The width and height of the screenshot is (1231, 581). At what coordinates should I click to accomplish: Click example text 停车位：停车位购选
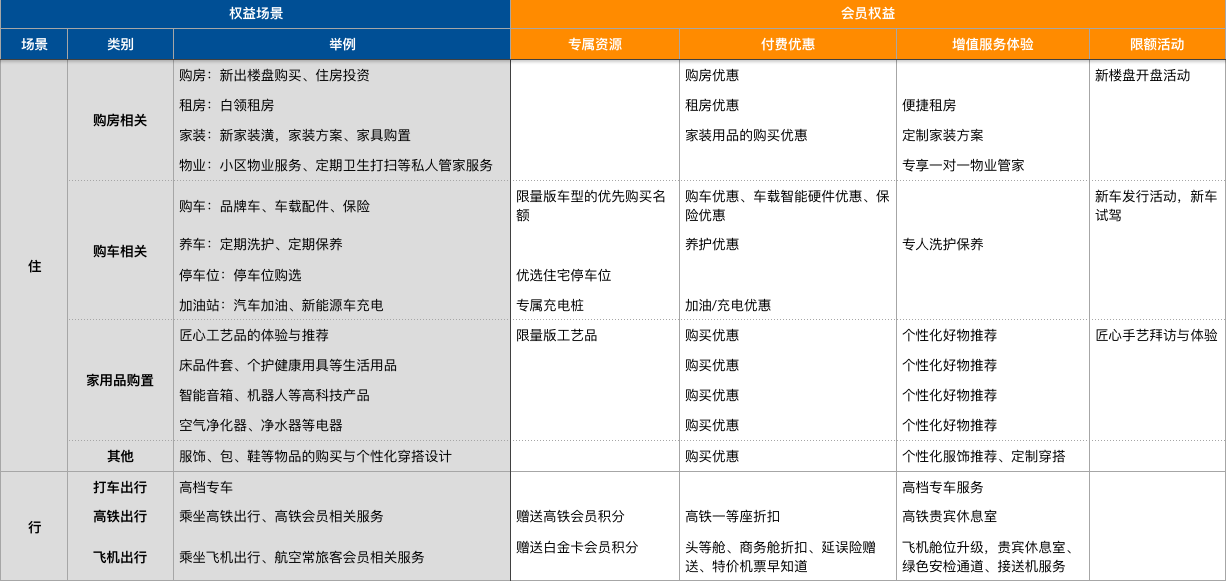(x=240, y=275)
